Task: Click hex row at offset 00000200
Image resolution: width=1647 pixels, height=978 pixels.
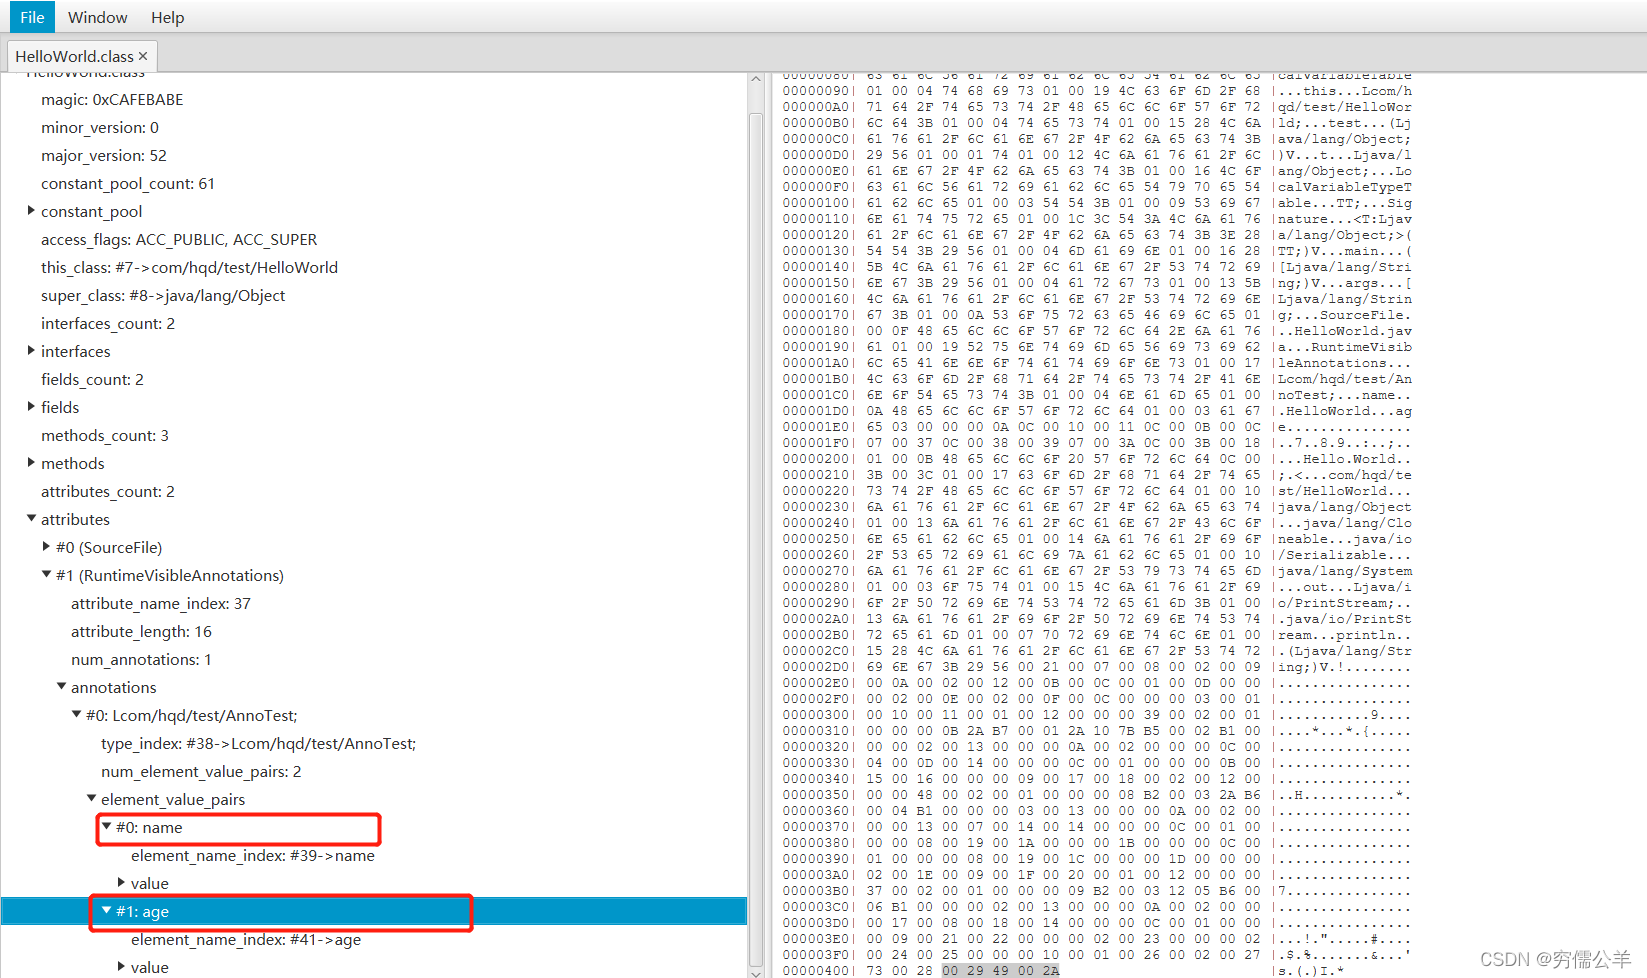Action: click(x=1097, y=459)
